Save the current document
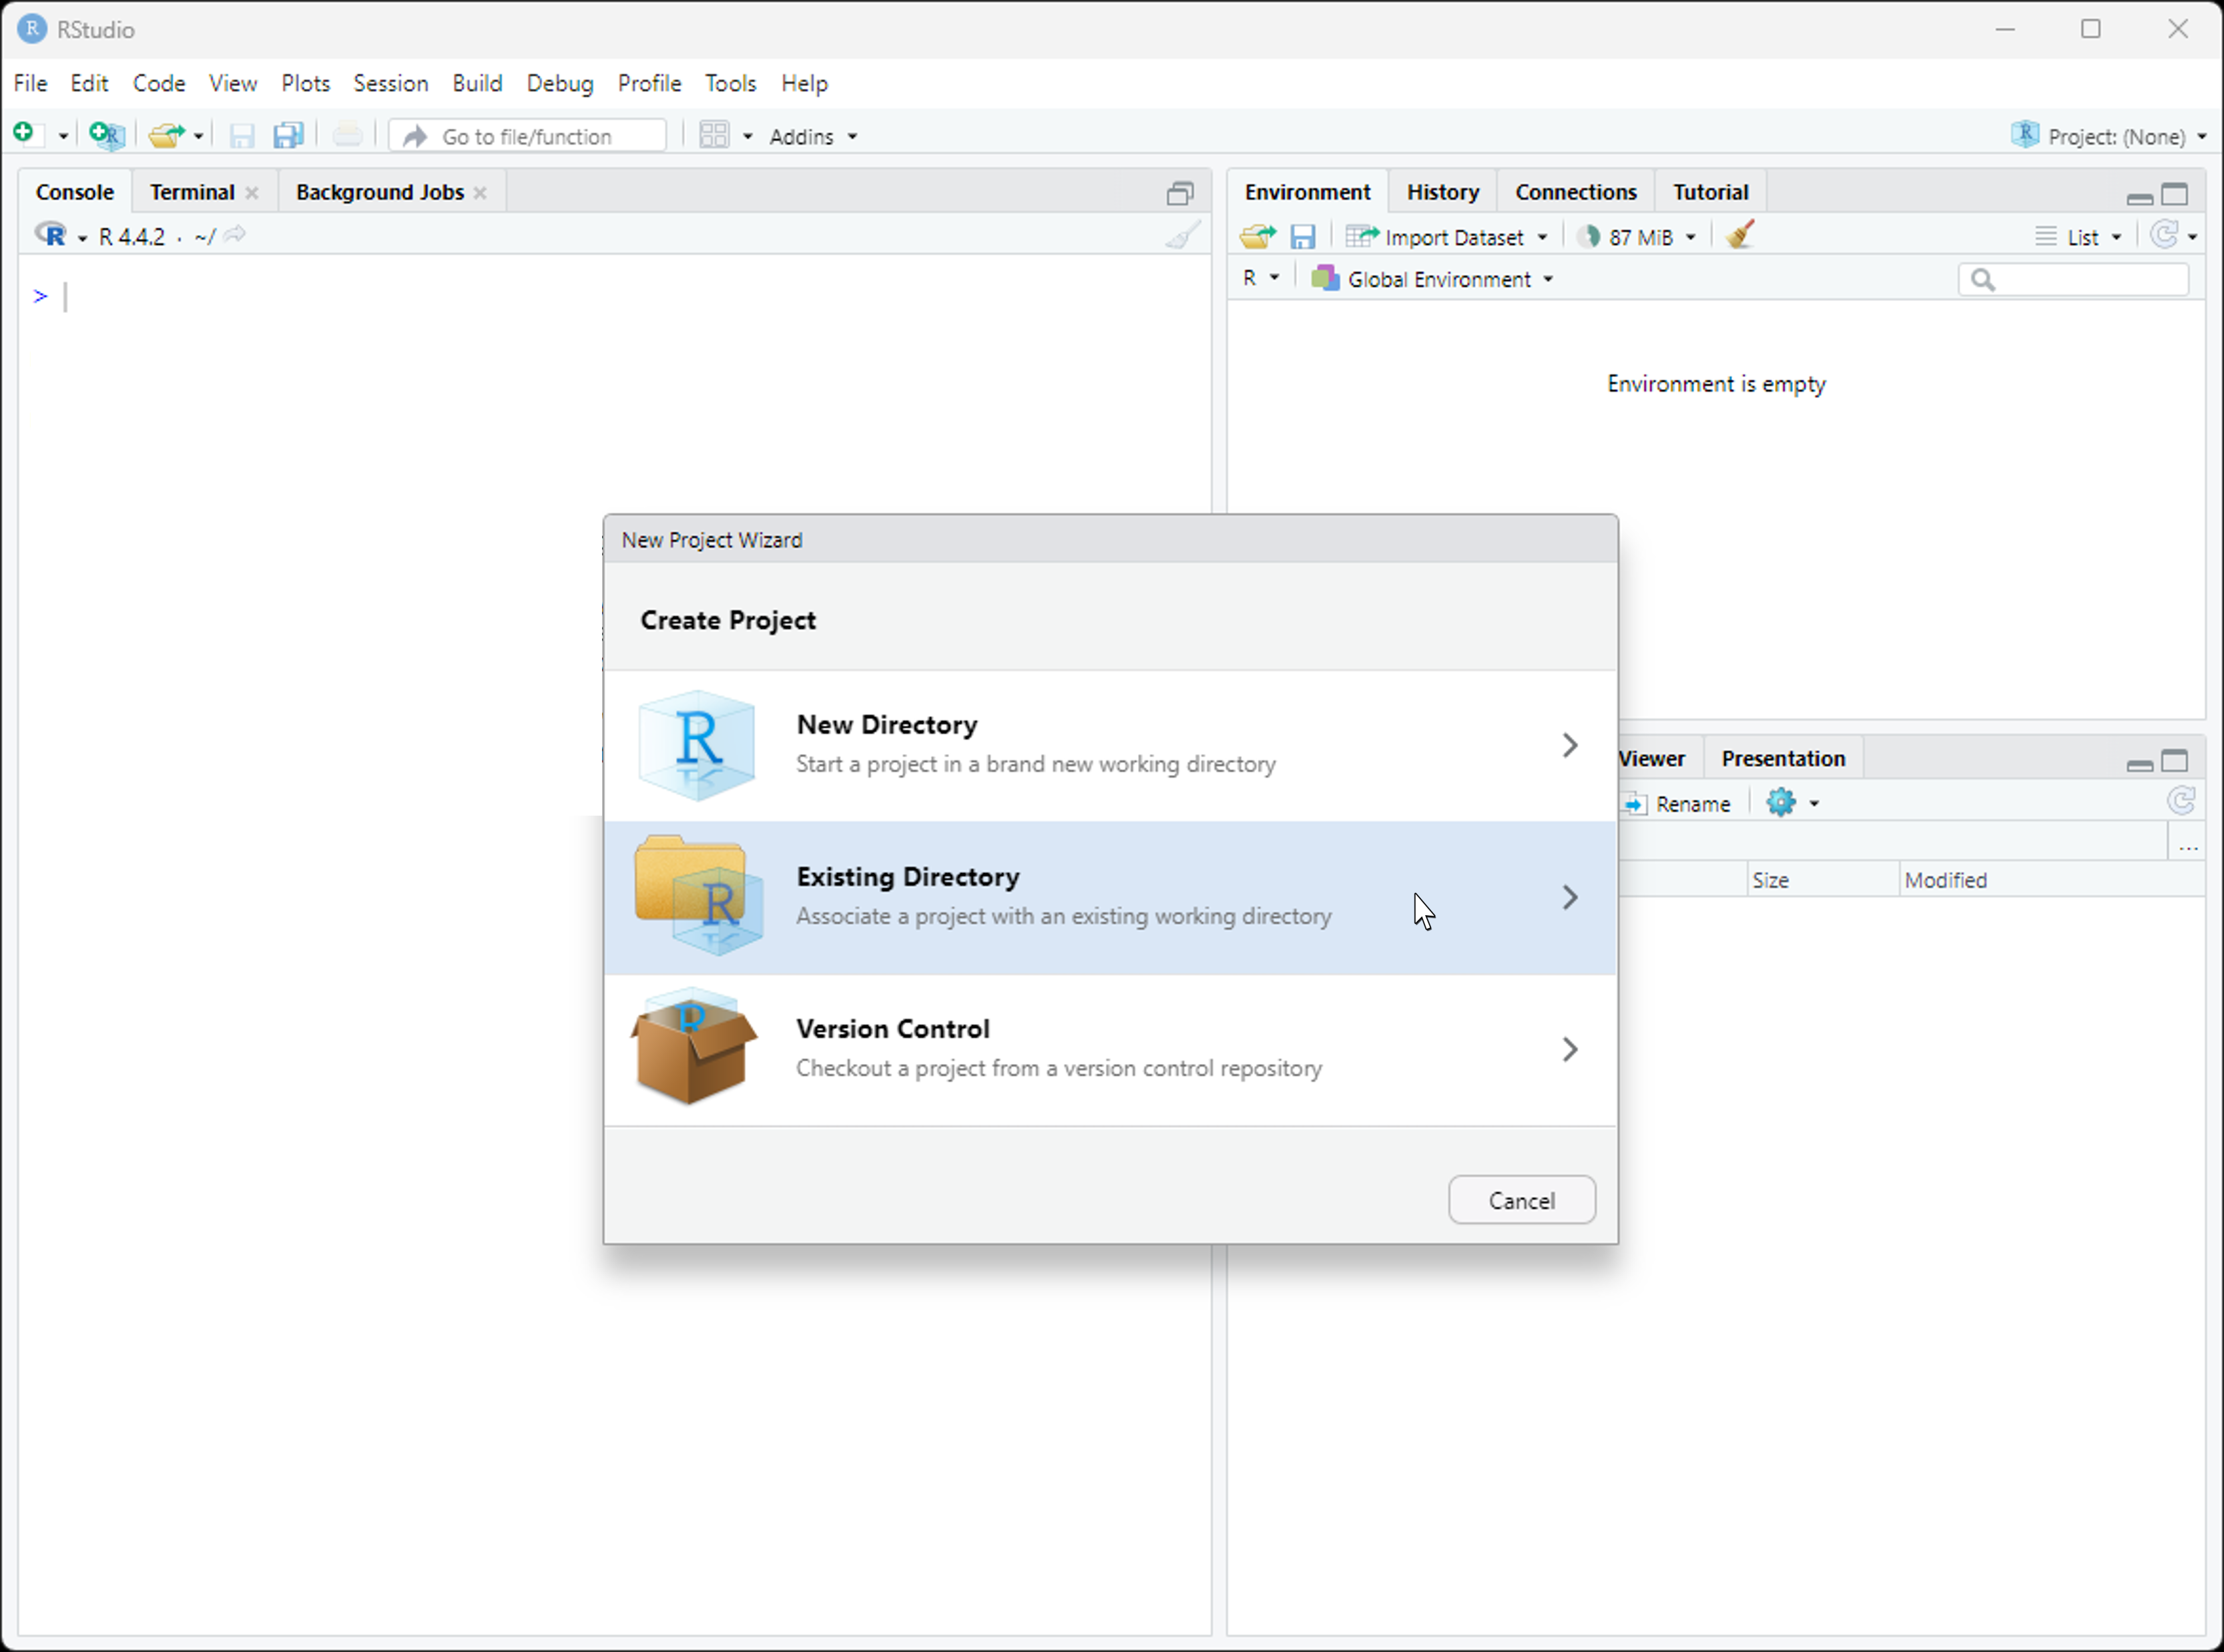The image size is (2224, 1652). click(241, 135)
